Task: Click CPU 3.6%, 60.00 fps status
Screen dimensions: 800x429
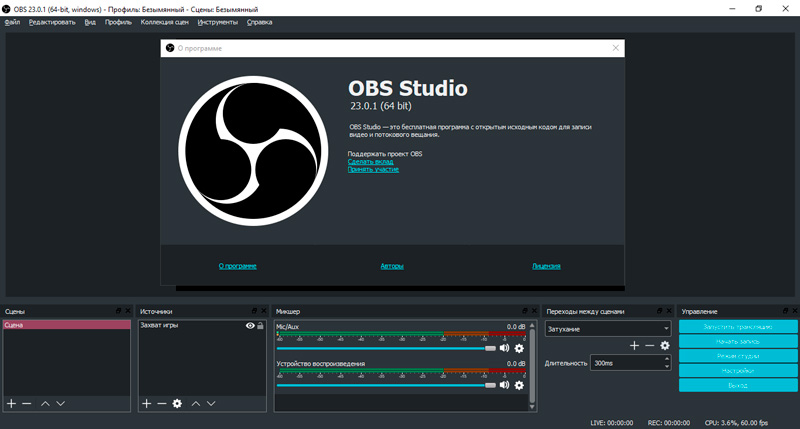Action: coord(736,423)
